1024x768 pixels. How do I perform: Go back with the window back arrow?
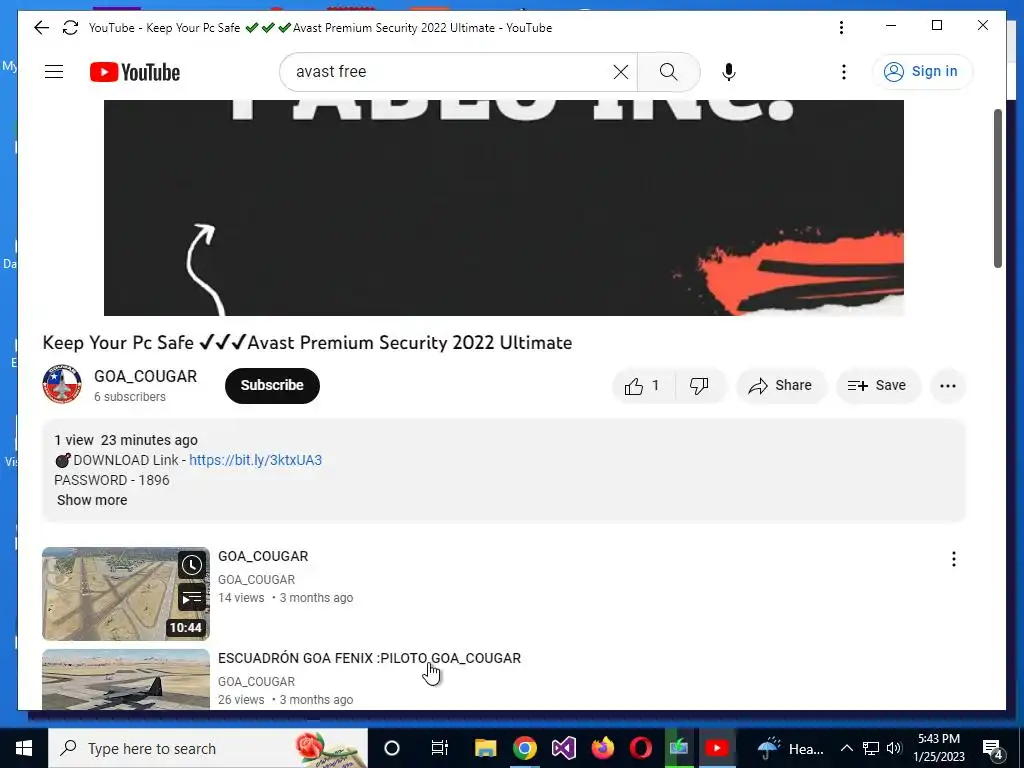pyautogui.click(x=41, y=27)
